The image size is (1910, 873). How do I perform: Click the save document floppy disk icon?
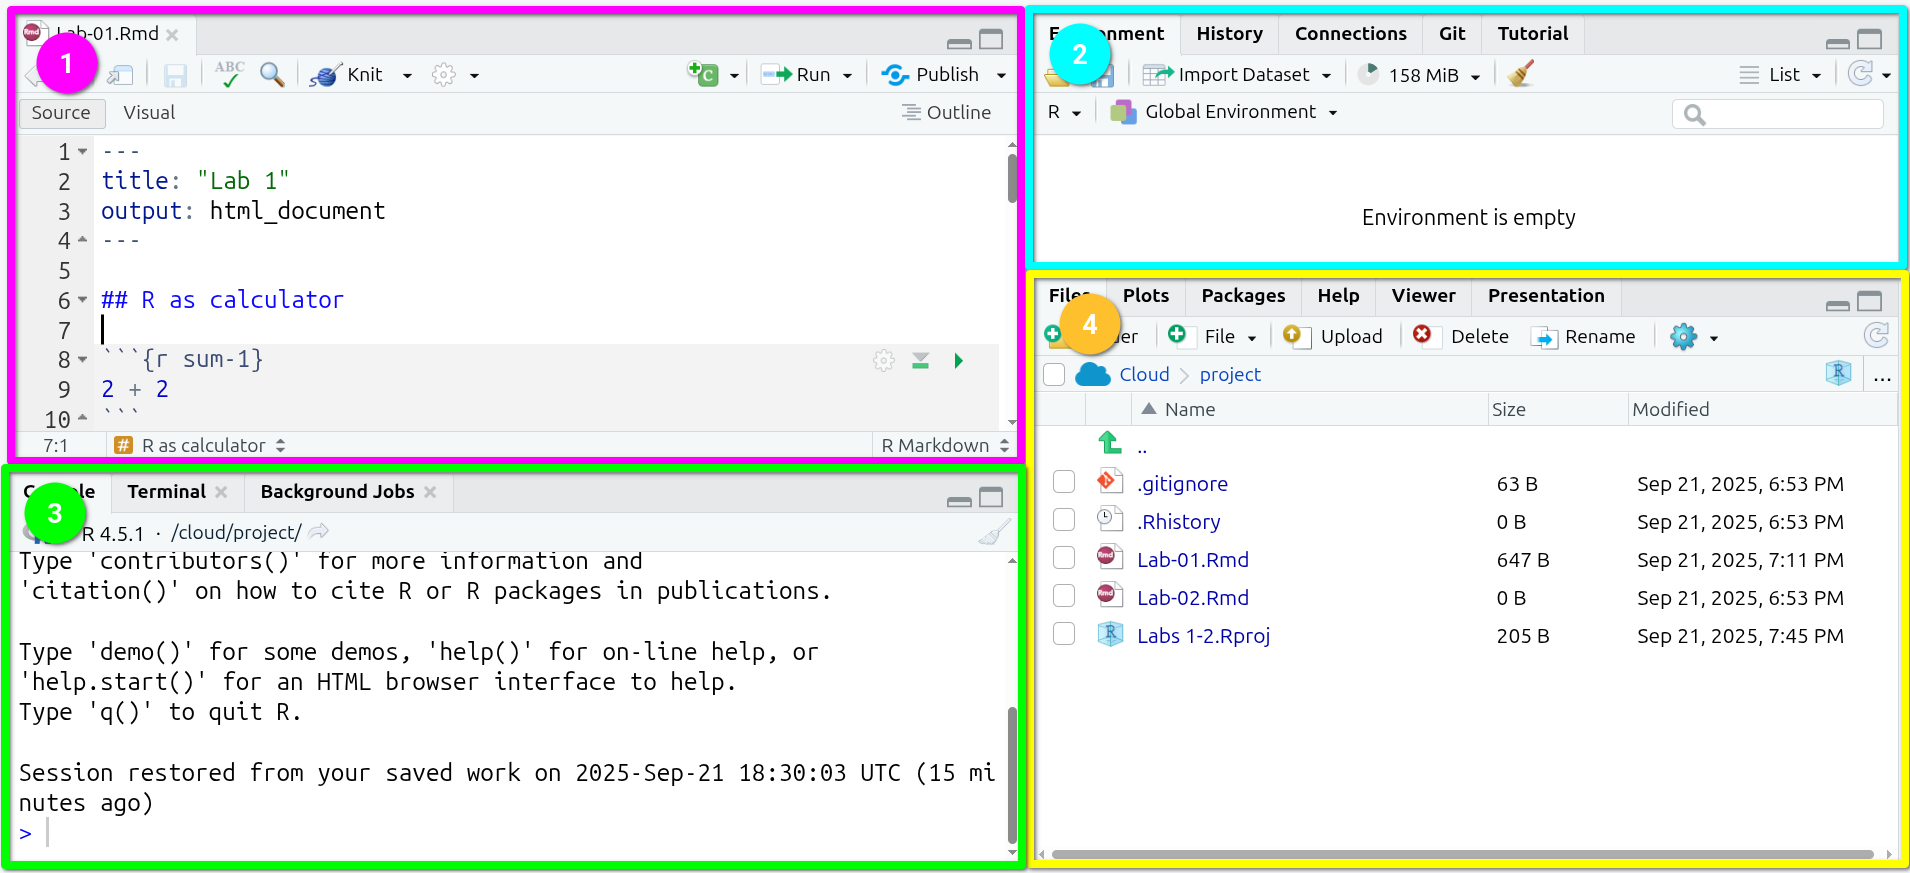(175, 76)
